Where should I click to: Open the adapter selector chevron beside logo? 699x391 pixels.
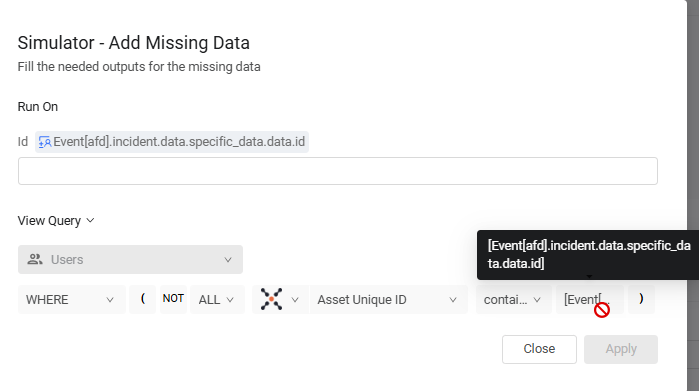(x=295, y=300)
